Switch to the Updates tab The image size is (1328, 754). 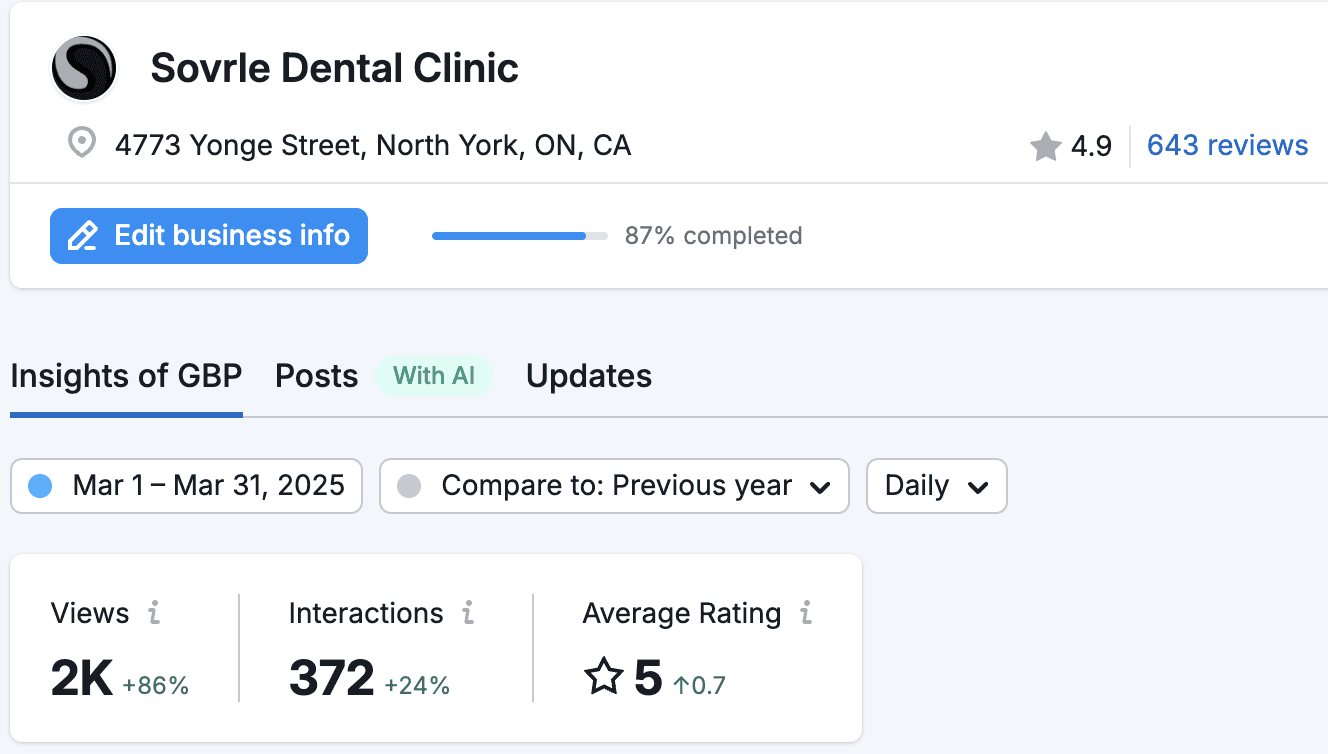click(x=588, y=376)
